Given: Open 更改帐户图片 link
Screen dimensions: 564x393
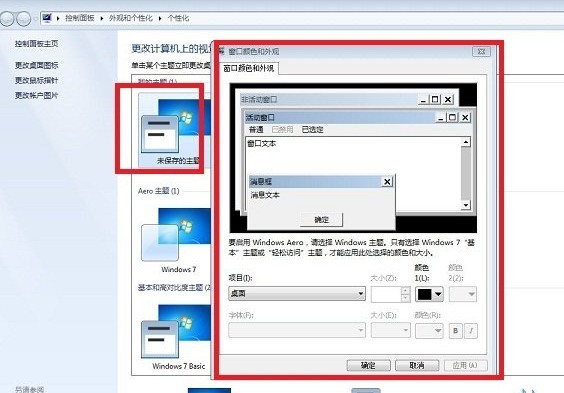Looking at the screenshot, I should [x=36, y=95].
